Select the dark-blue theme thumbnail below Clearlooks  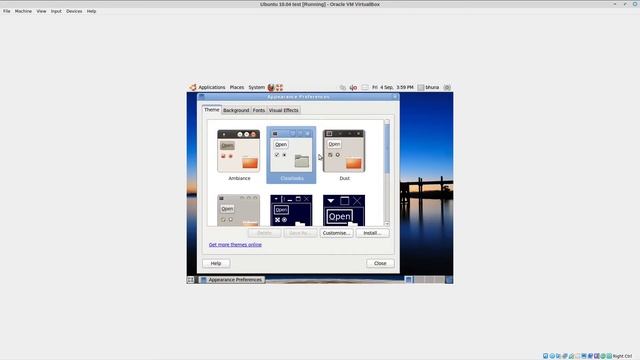[291, 210]
